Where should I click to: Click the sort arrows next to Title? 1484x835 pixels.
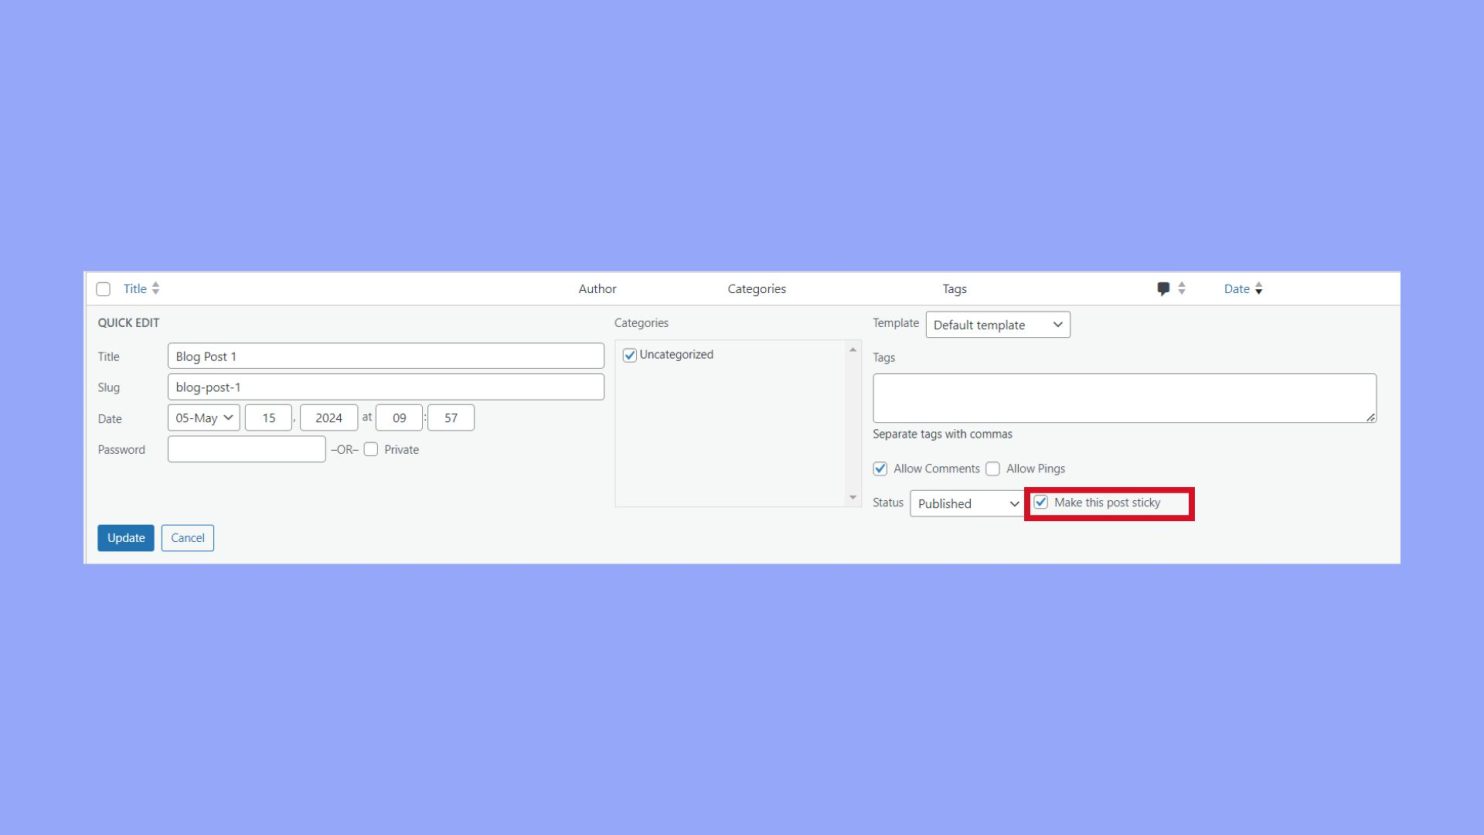point(158,288)
